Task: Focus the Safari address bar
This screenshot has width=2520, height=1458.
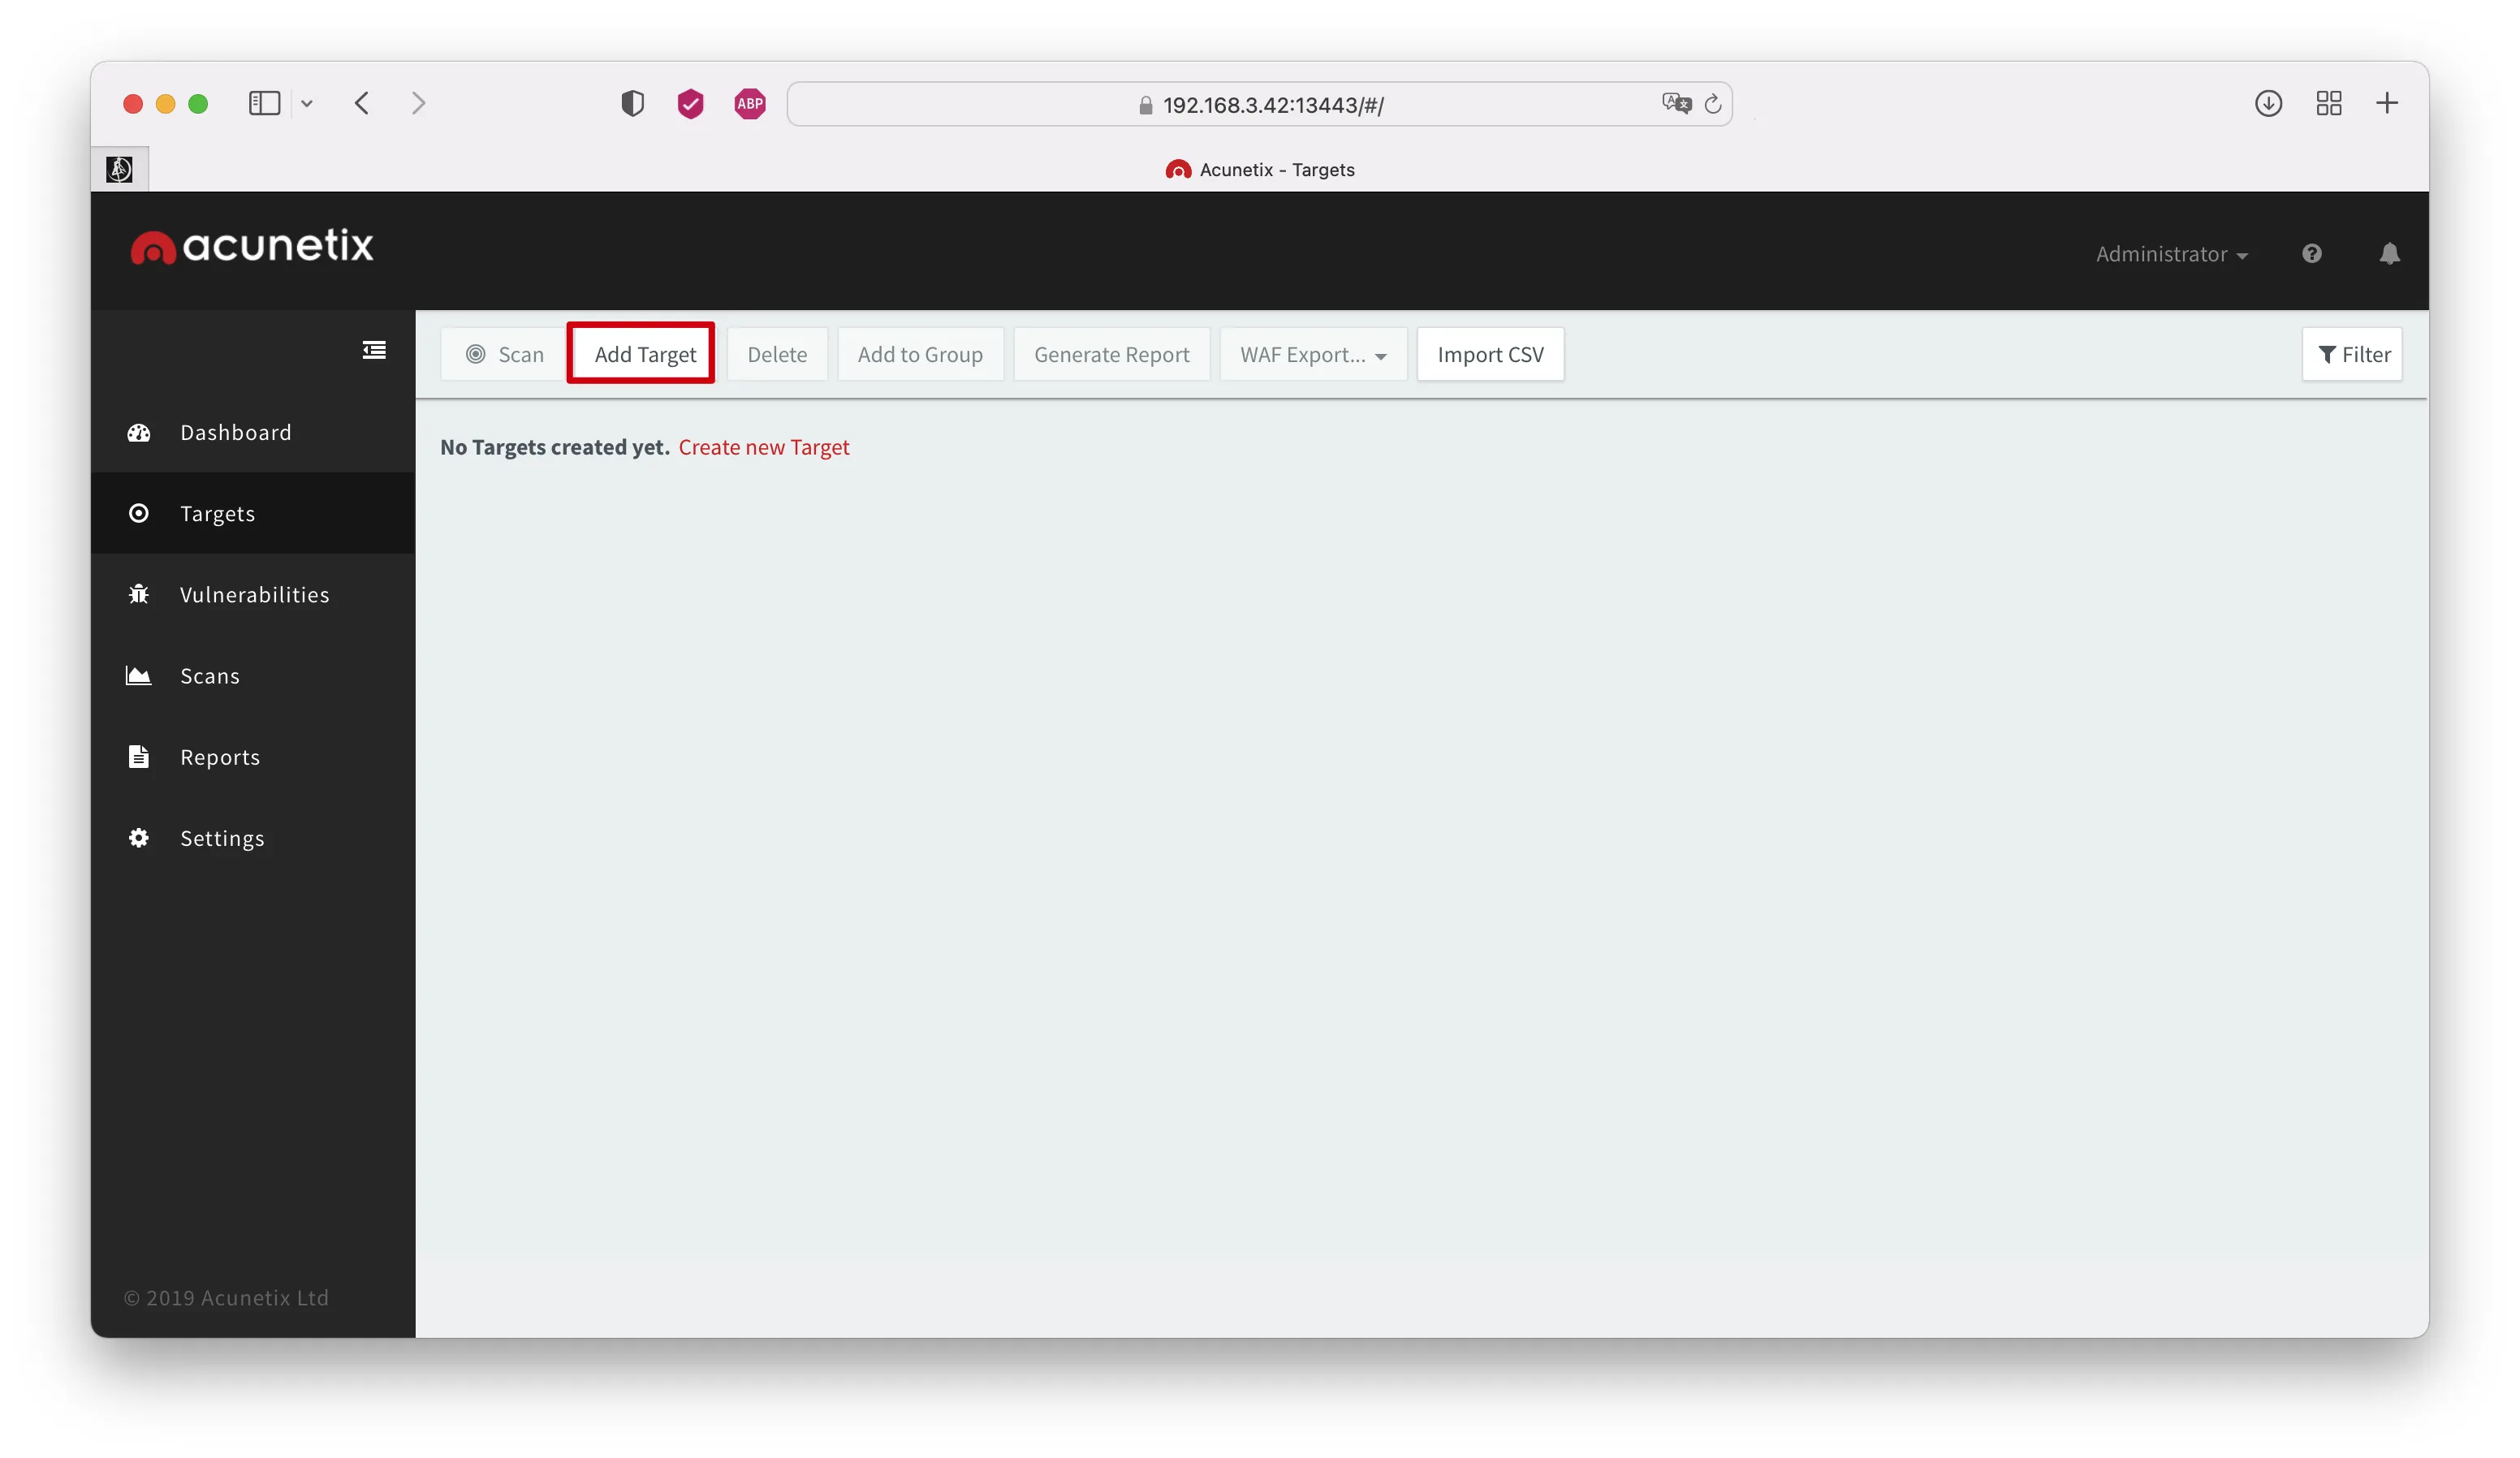Action: pos(1259,104)
